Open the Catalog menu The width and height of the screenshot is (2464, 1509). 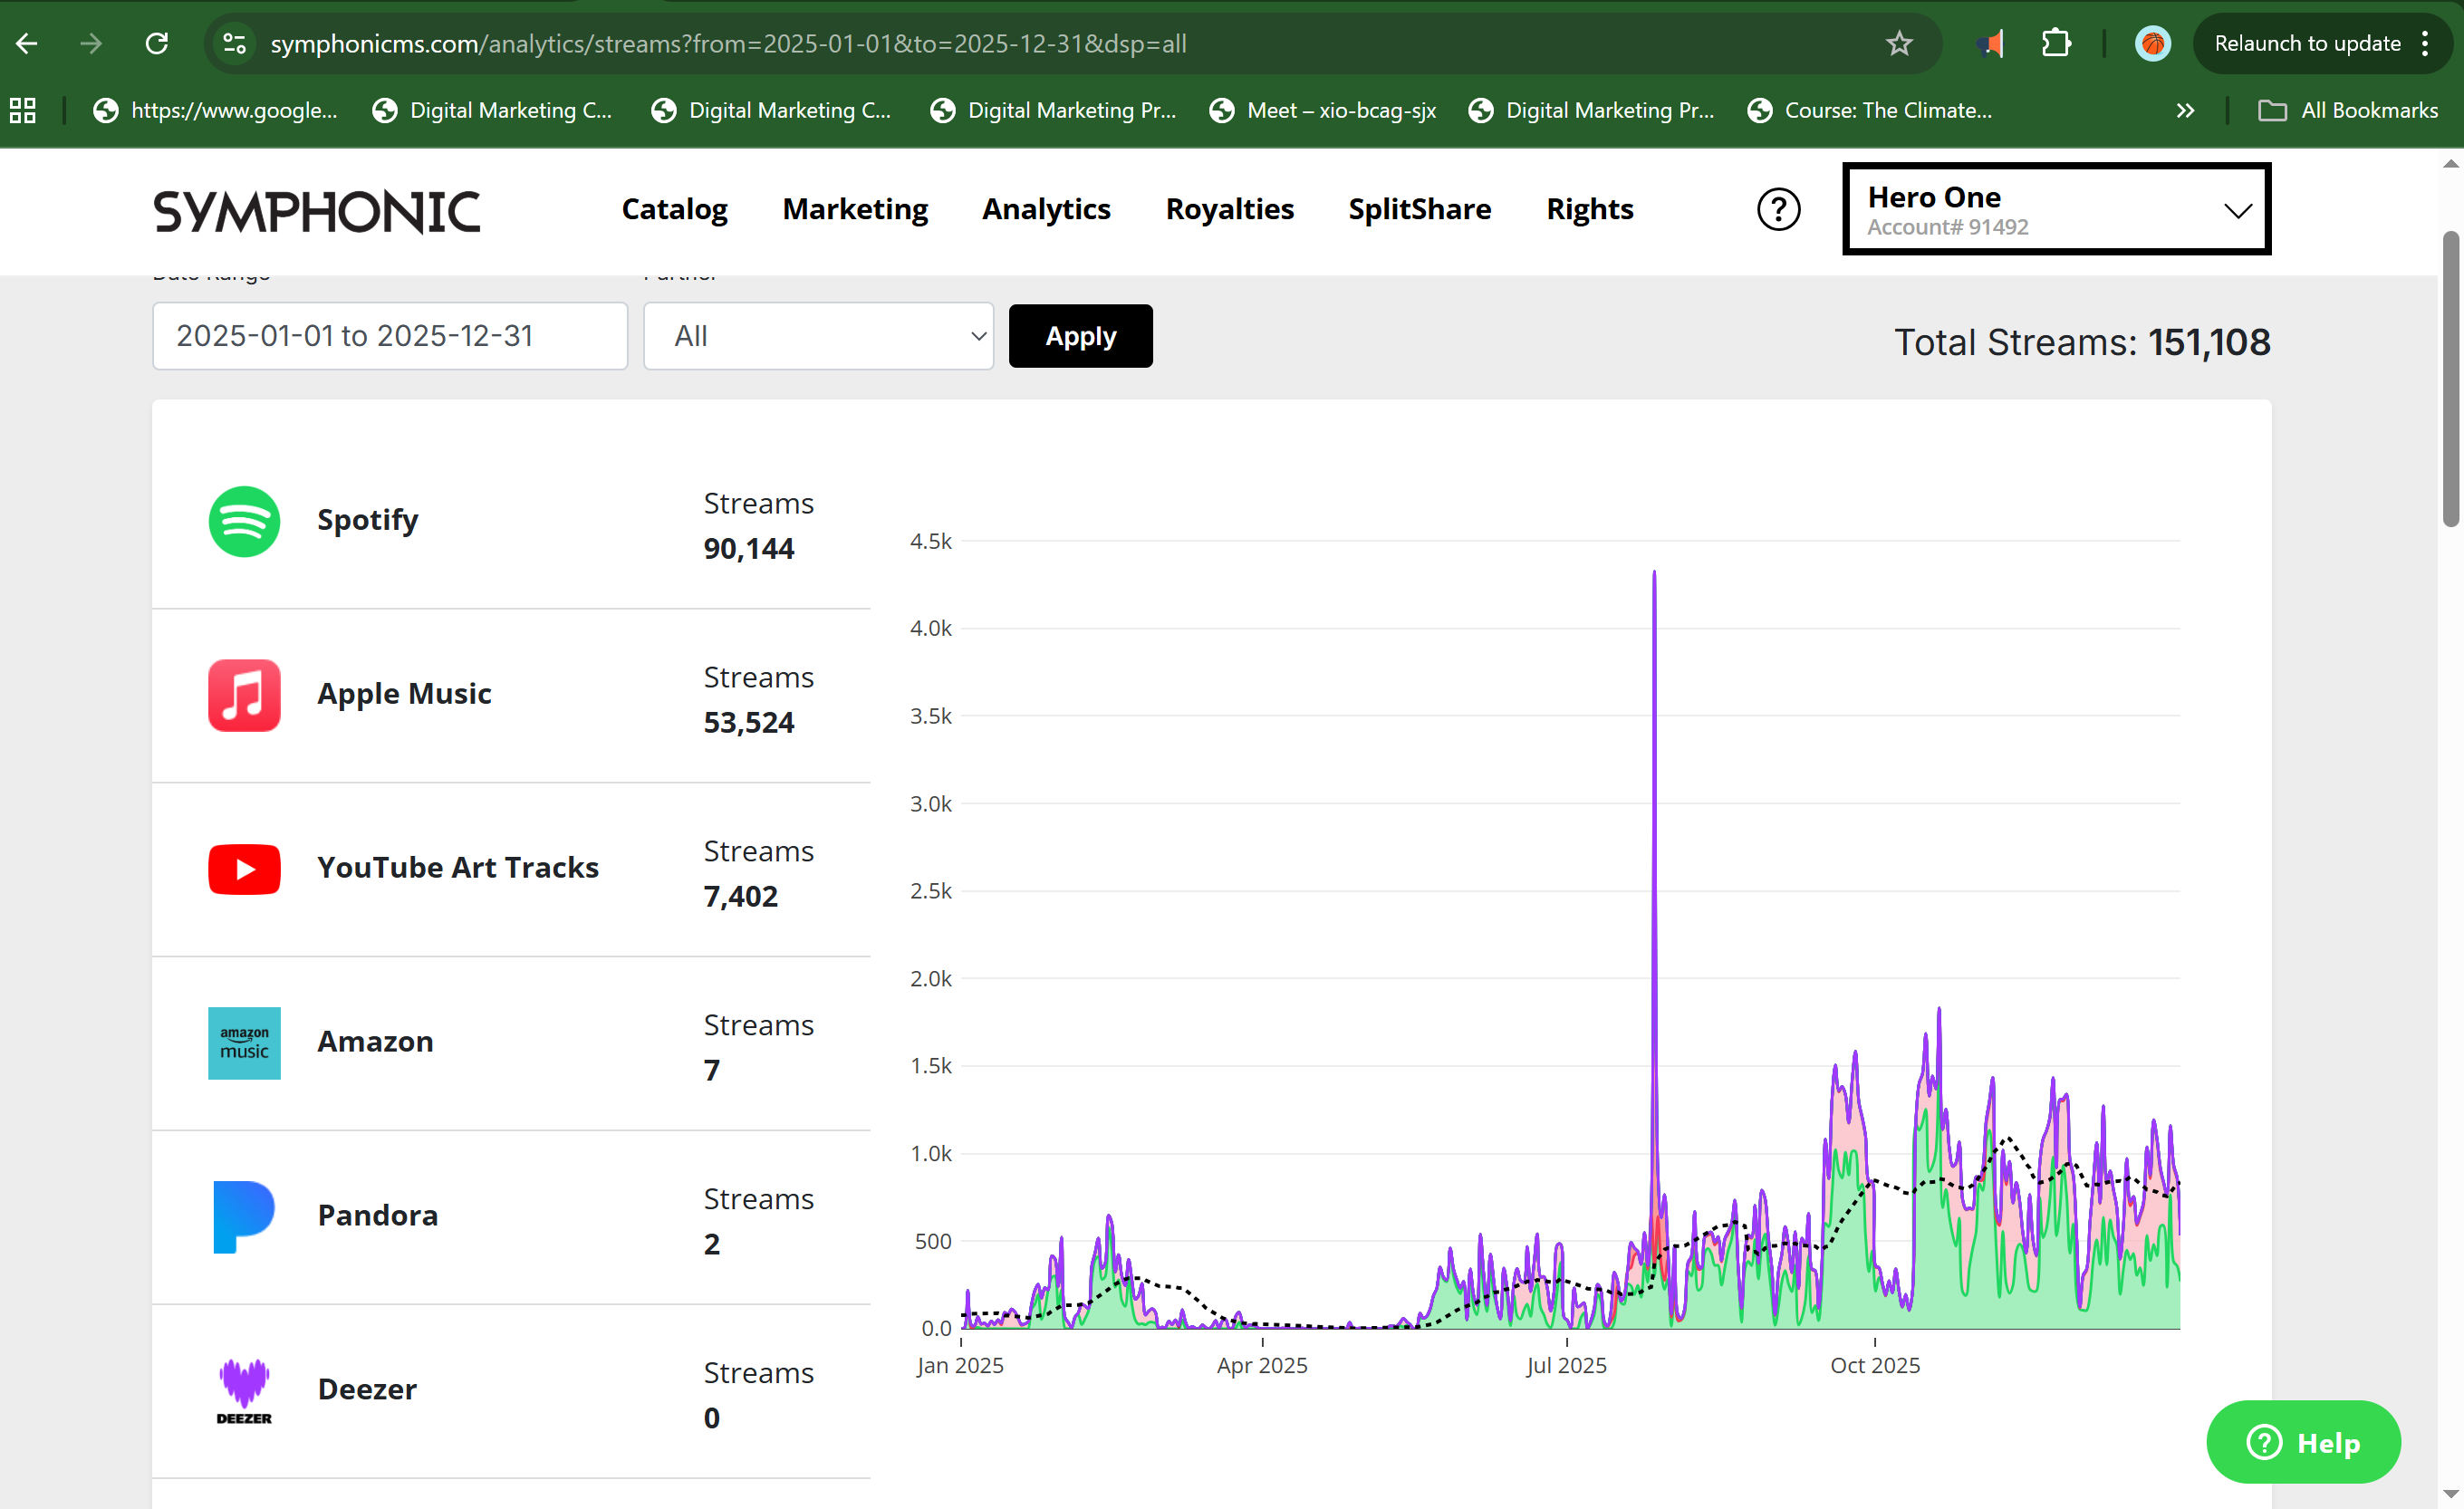point(674,209)
